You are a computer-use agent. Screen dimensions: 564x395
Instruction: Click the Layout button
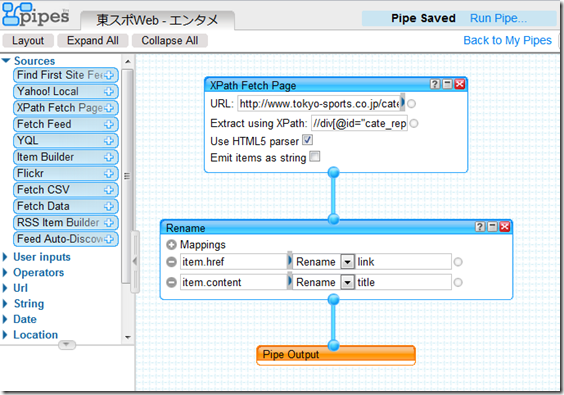28,41
